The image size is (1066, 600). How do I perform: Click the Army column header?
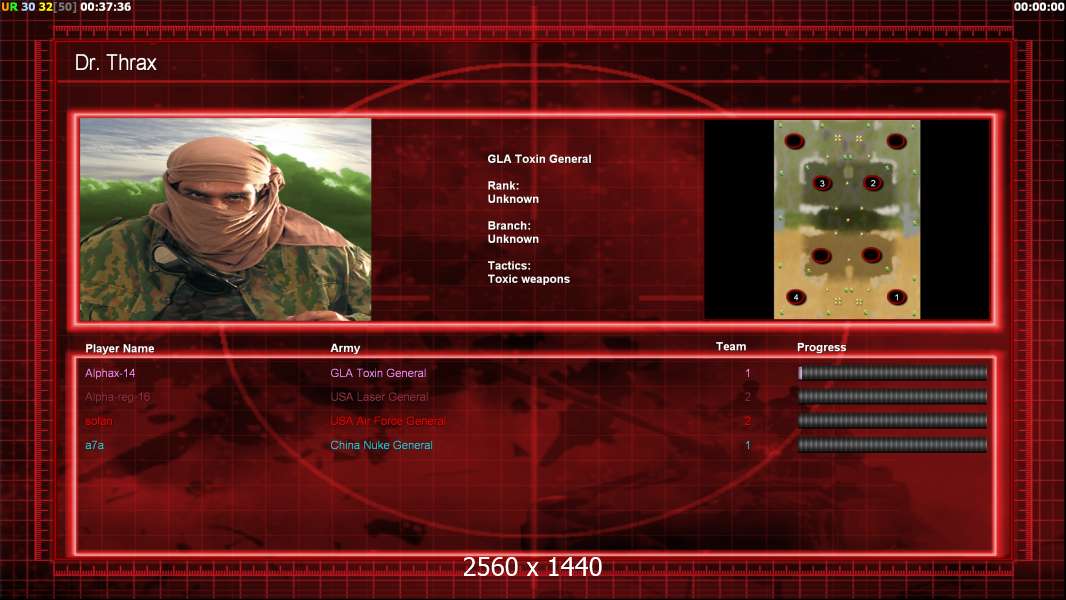tap(345, 348)
